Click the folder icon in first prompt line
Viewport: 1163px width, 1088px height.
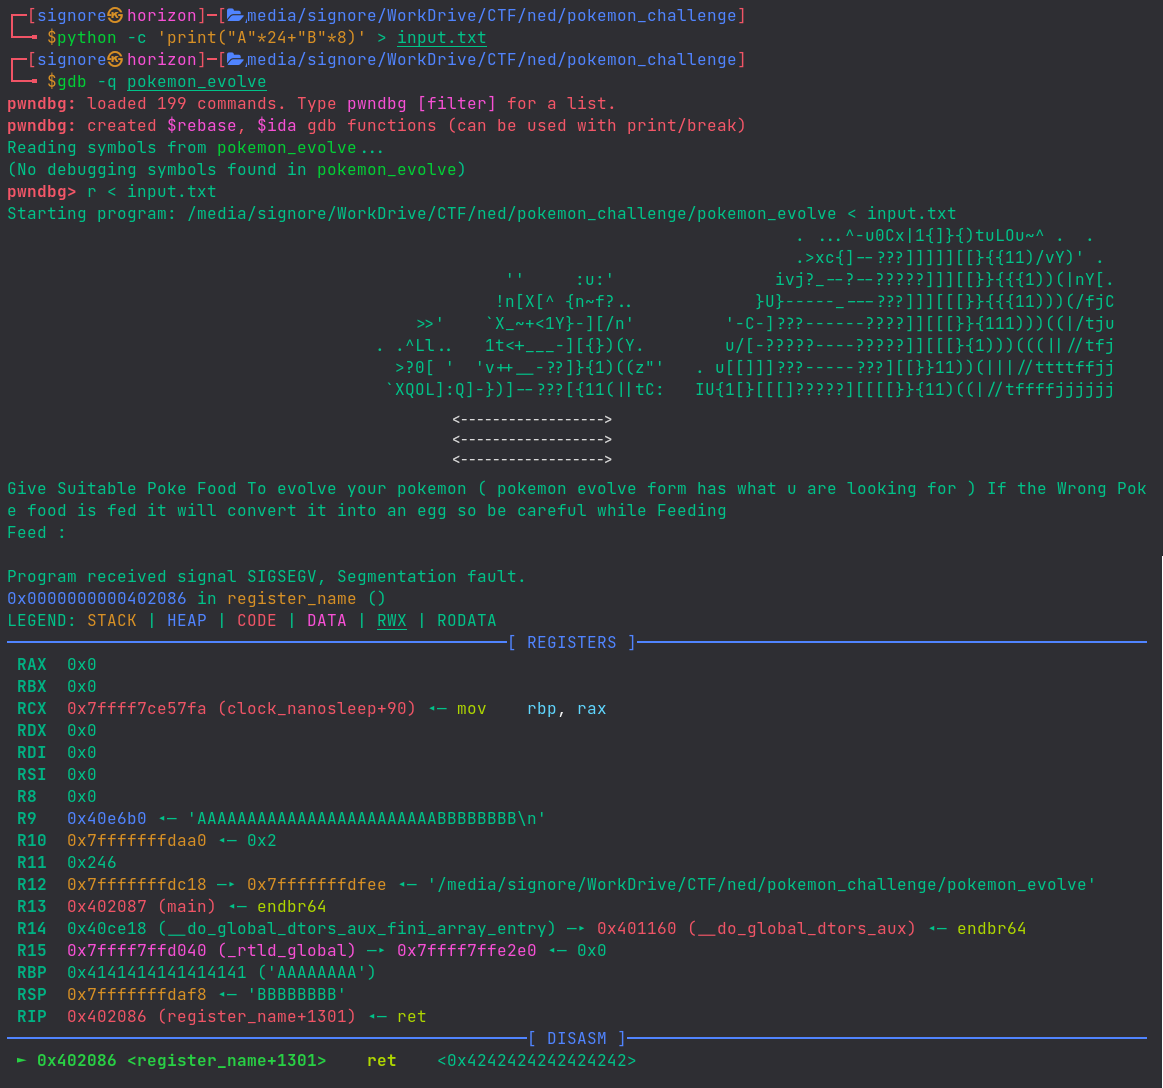click(235, 16)
